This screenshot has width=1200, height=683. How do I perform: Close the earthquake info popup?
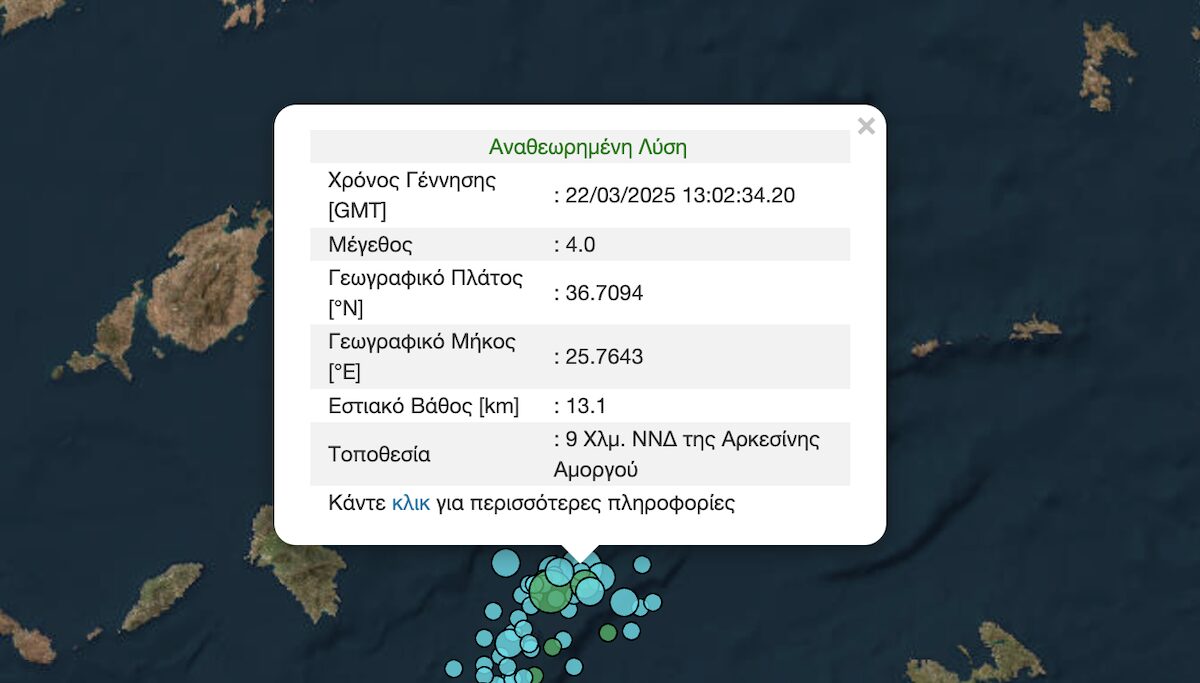point(866,126)
